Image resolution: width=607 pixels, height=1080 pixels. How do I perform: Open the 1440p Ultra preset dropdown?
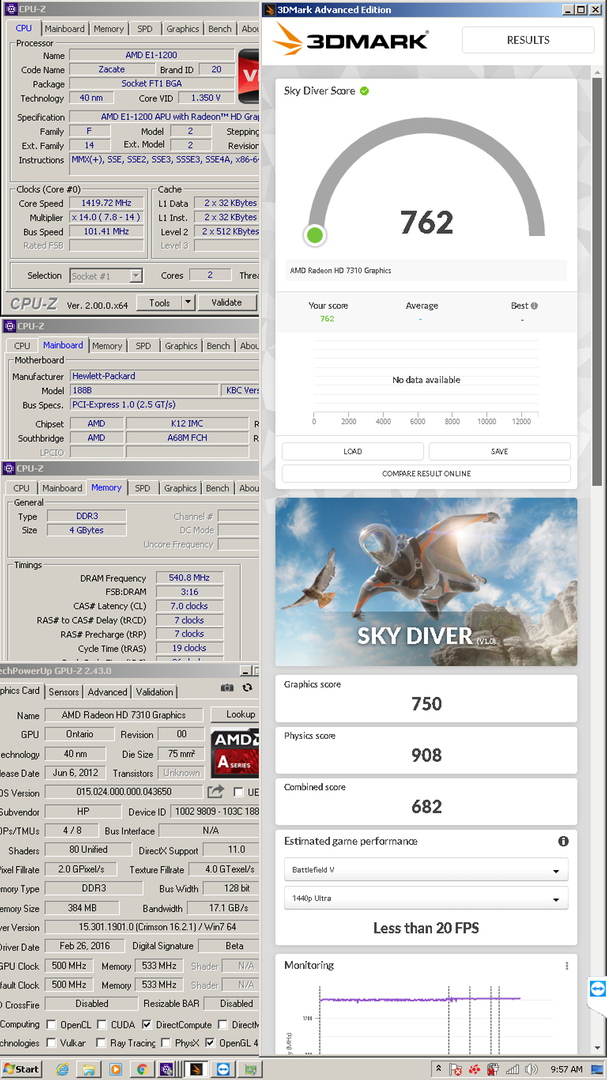[x=426, y=898]
